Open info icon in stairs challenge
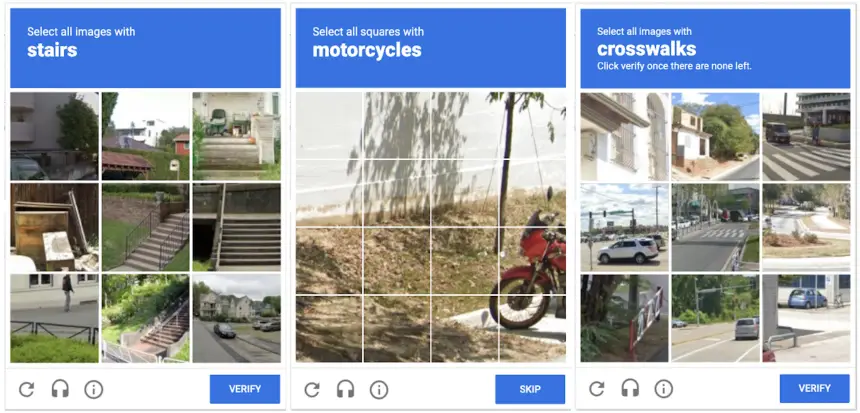Image resolution: width=860 pixels, height=413 pixels. click(x=94, y=389)
